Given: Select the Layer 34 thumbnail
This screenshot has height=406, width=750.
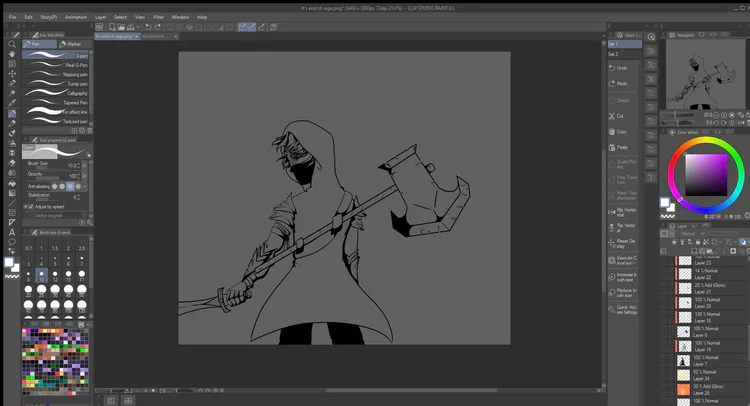Looking at the screenshot, I should tap(684, 375).
